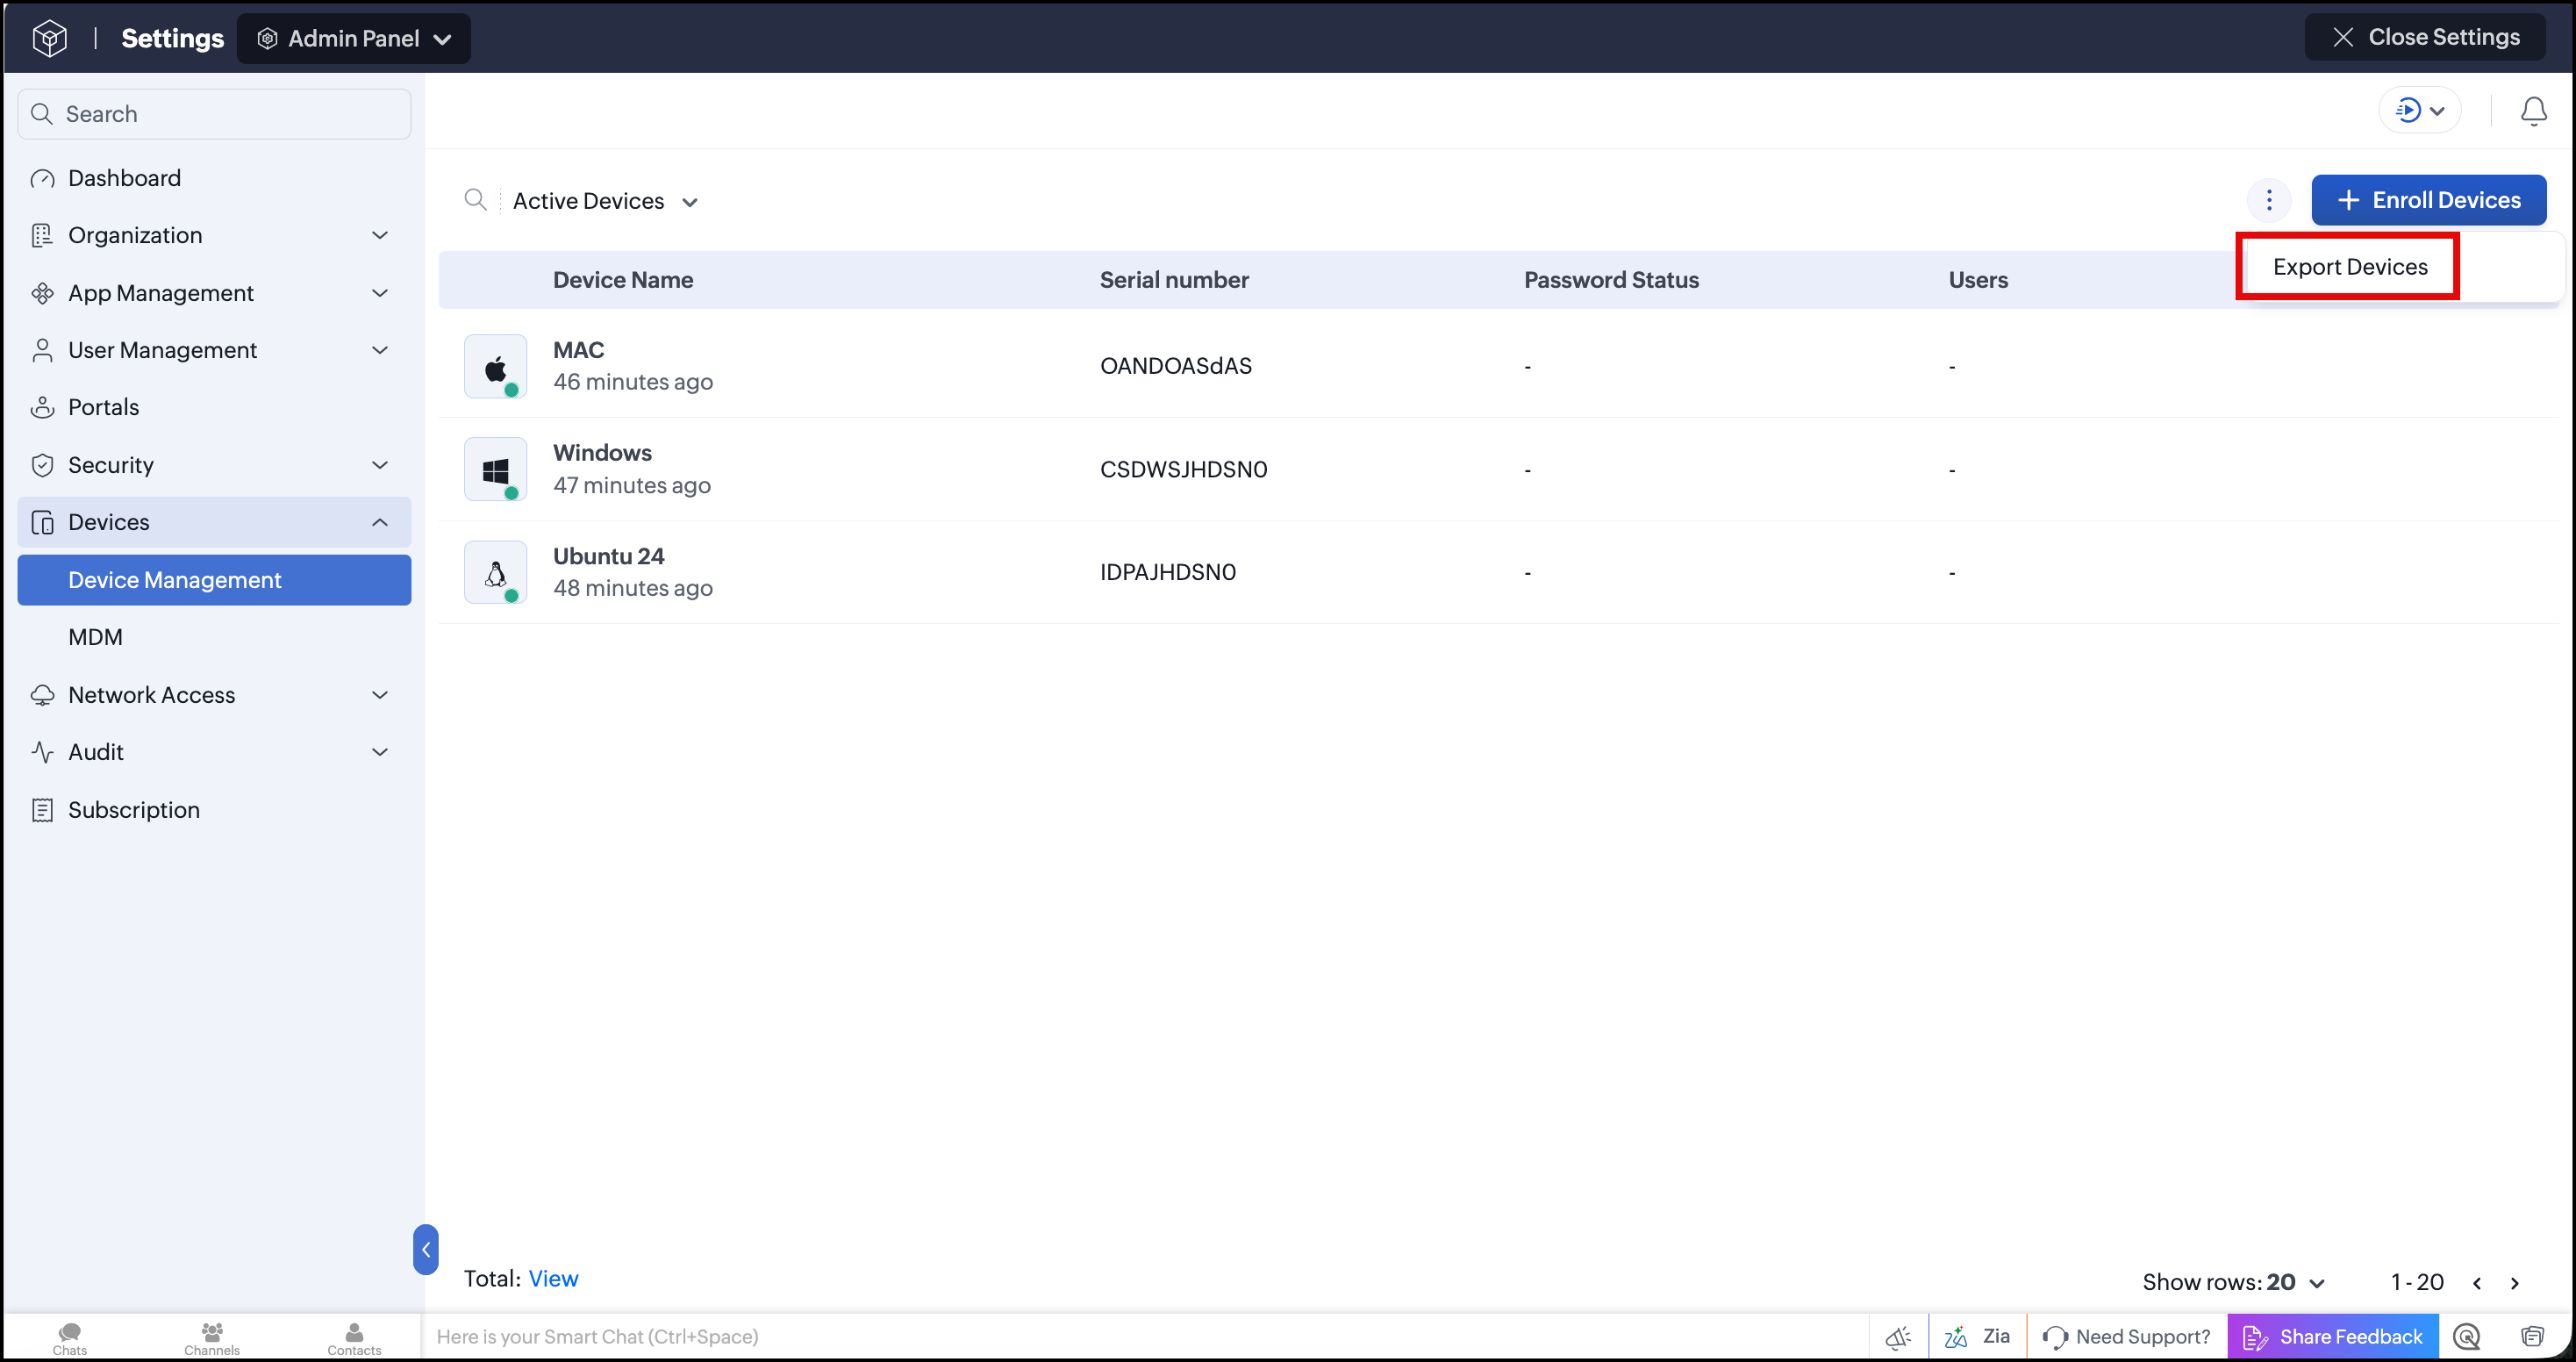
Task: Click the View total link
Action: (553, 1279)
